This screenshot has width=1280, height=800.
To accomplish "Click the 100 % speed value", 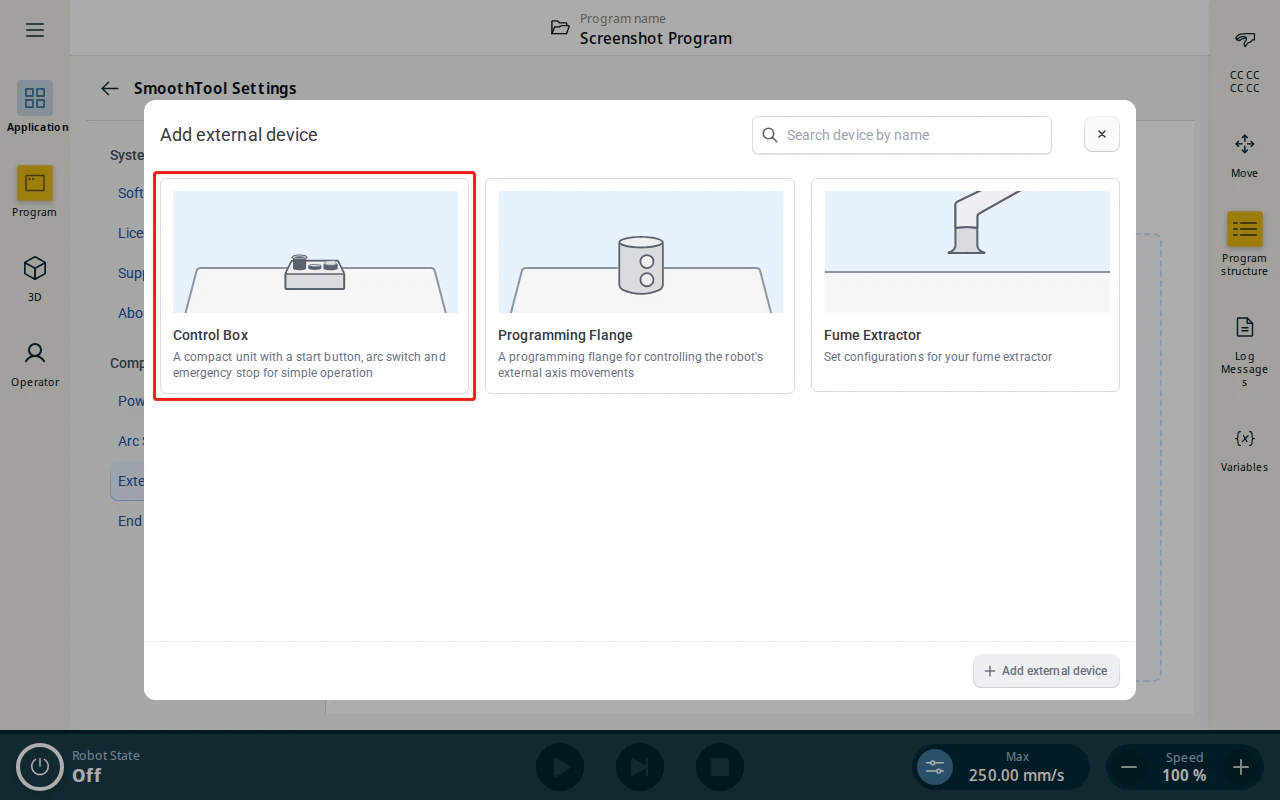I will click(x=1184, y=775).
